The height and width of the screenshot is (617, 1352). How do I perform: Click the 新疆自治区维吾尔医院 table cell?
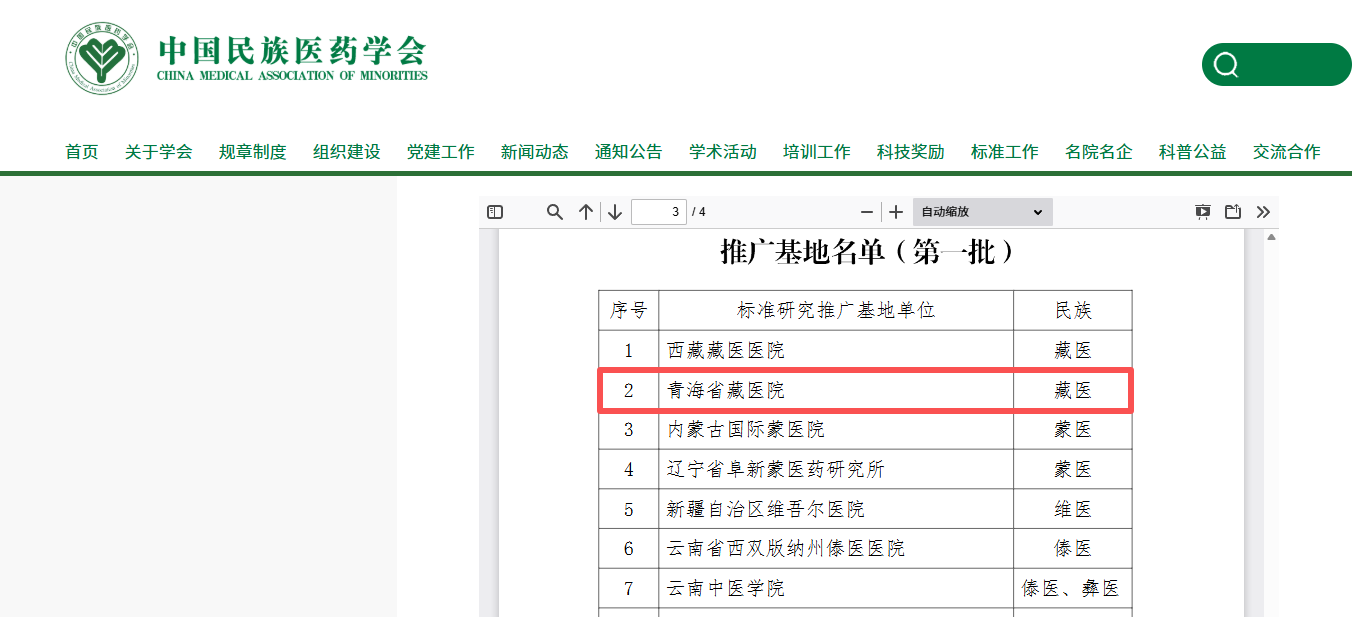pos(836,509)
